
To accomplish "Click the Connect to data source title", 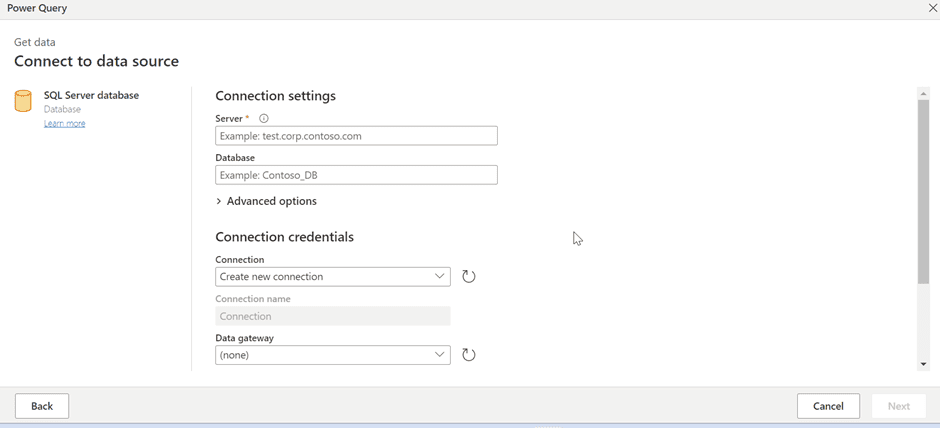I will (97, 61).
